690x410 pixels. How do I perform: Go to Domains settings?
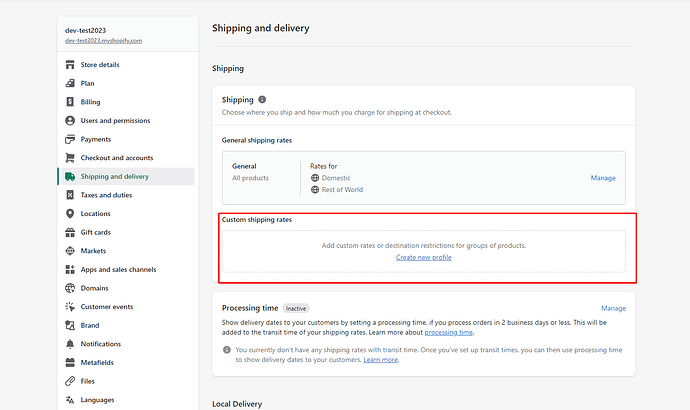pos(96,288)
